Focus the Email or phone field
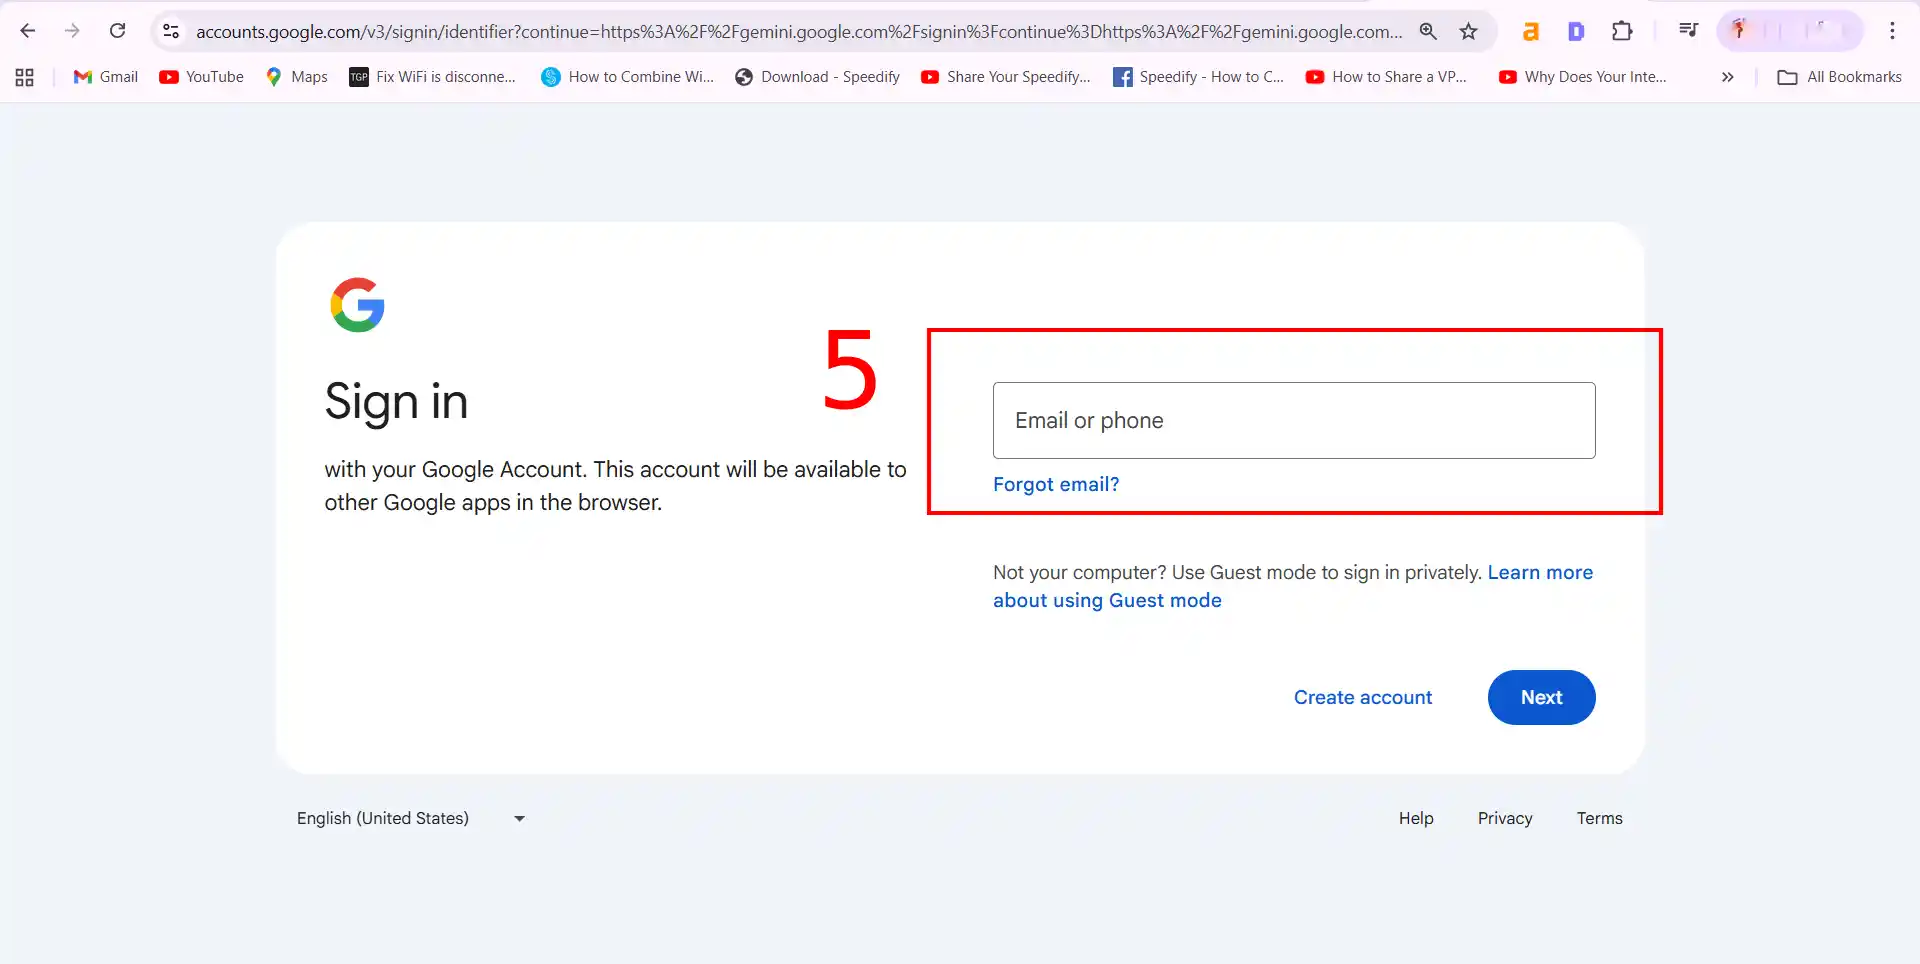1920x964 pixels. point(1294,420)
